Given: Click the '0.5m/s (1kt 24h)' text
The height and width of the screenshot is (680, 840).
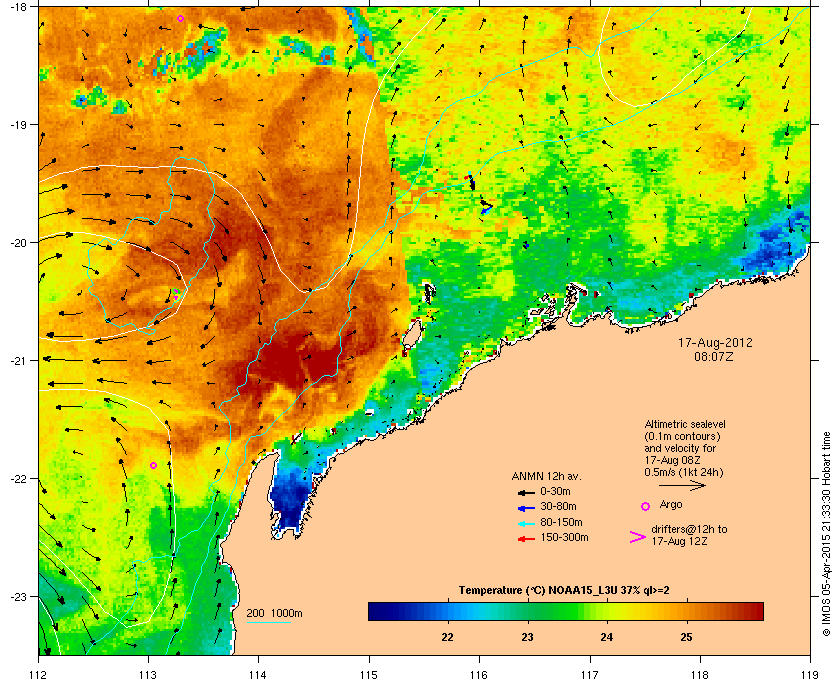Looking at the screenshot, I should pos(684,473).
